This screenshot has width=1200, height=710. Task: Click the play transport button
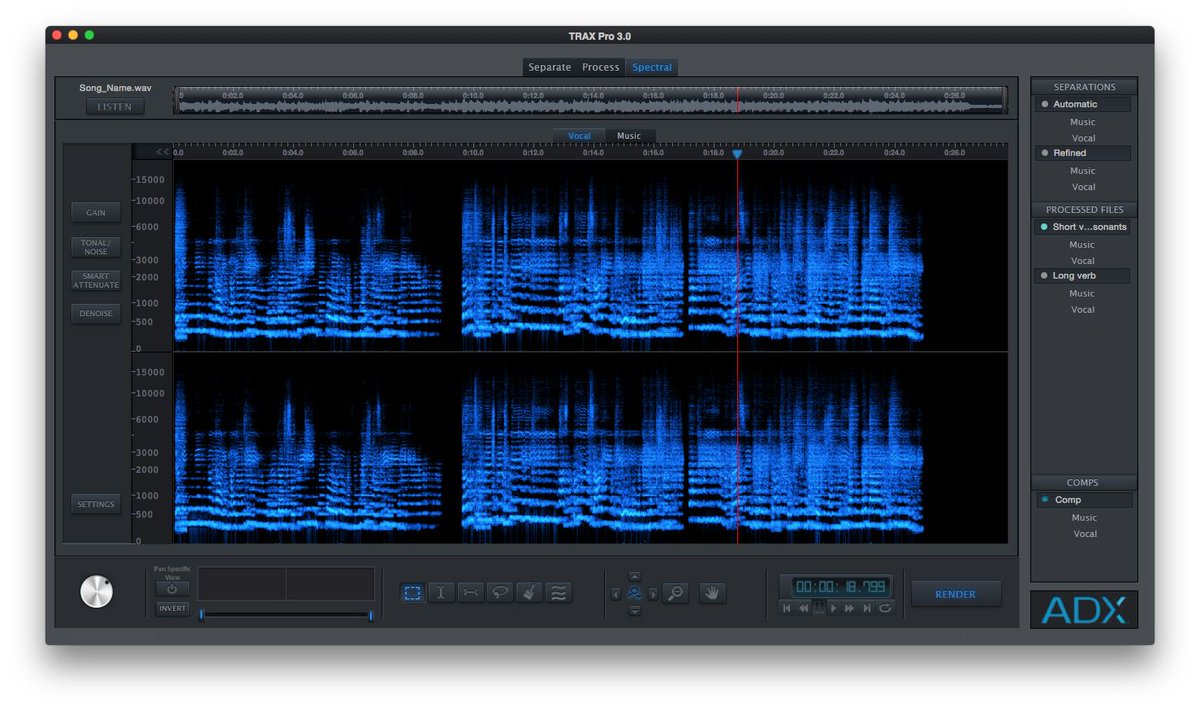click(834, 608)
